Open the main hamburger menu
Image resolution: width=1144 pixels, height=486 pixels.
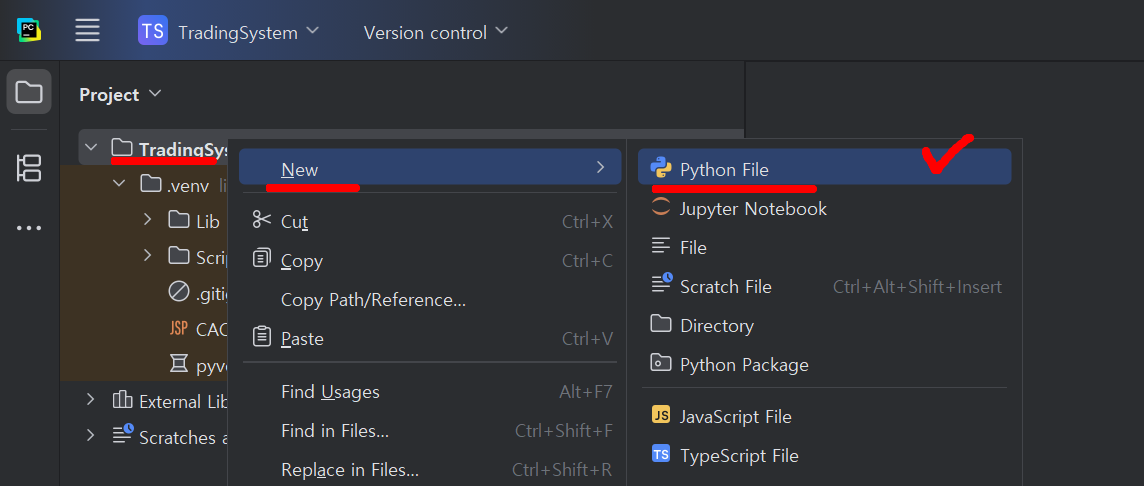coord(88,31)
